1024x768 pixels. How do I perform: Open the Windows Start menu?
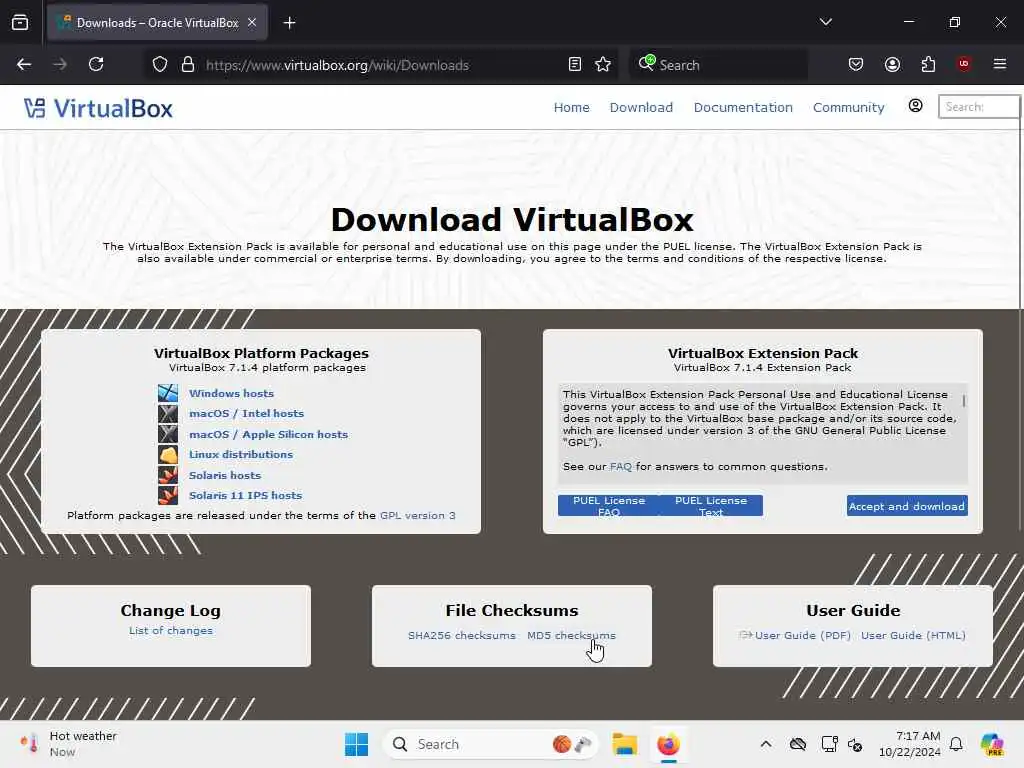pos(357,744)
